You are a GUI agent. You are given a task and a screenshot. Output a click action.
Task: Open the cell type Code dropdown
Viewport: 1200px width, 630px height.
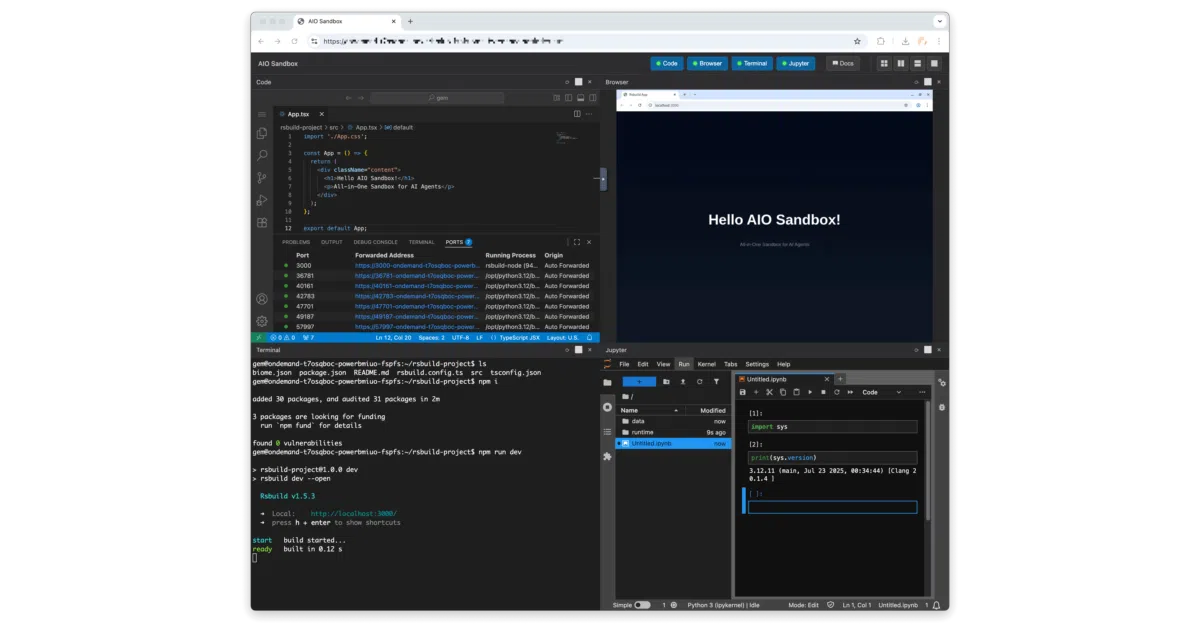click(882, 392)
